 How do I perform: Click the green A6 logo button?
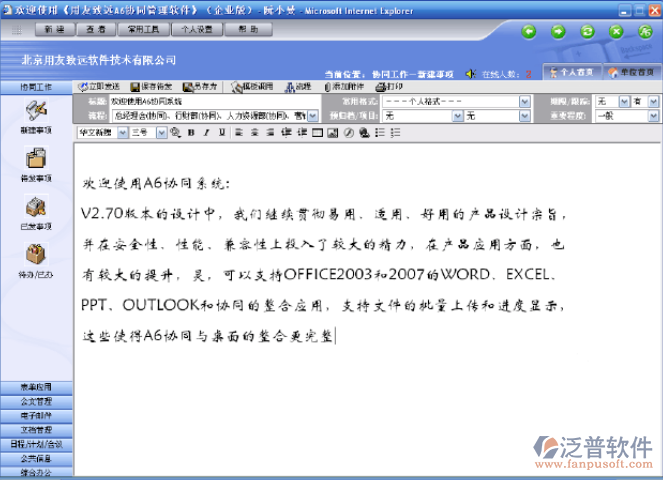645,31
